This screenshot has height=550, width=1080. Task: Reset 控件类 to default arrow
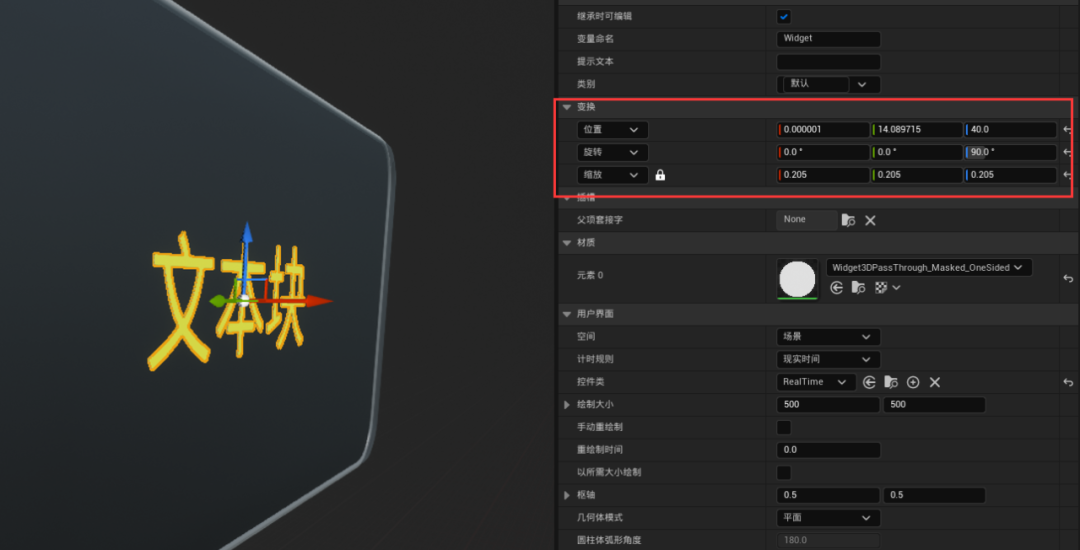pos(1068,382)
